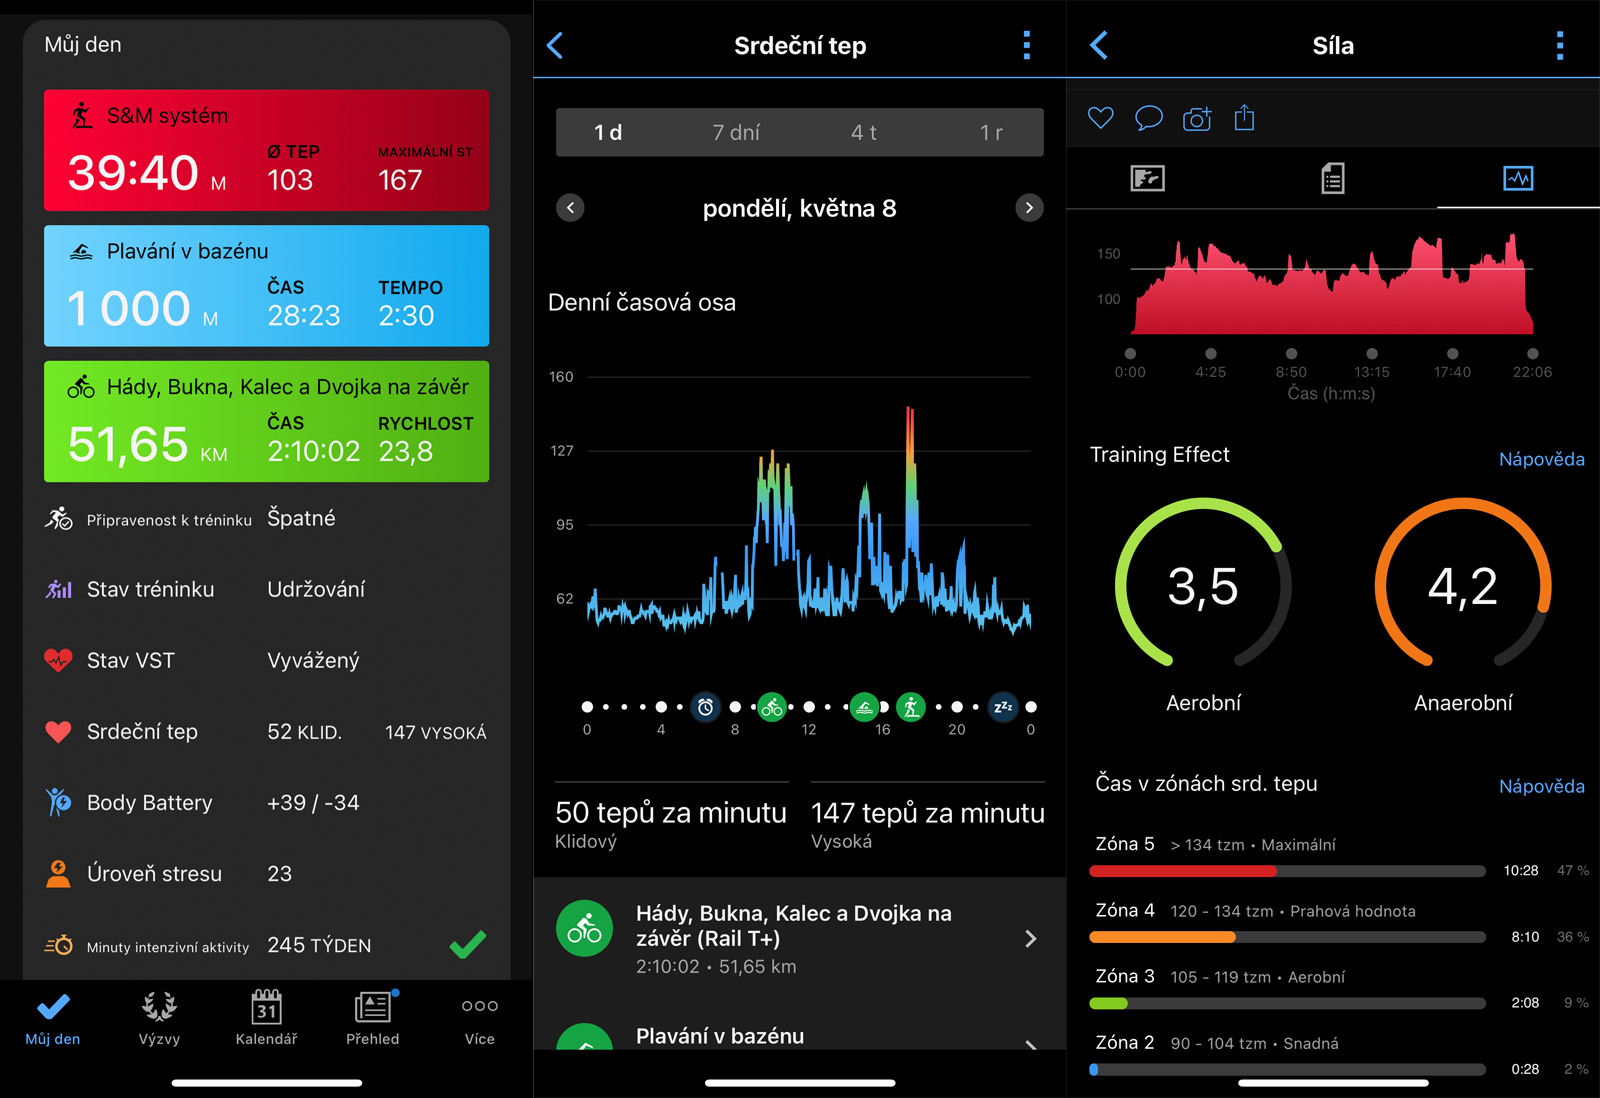The width and height of the screenshot is (1600, 1098).
Task: Expand the Hády, Bukna cycling list entry chevron
Action: coord(1031,938)
